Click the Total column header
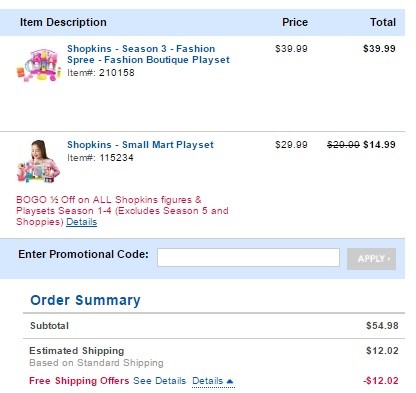The height and width of the screenshot is (393, 416). point(383,22)
